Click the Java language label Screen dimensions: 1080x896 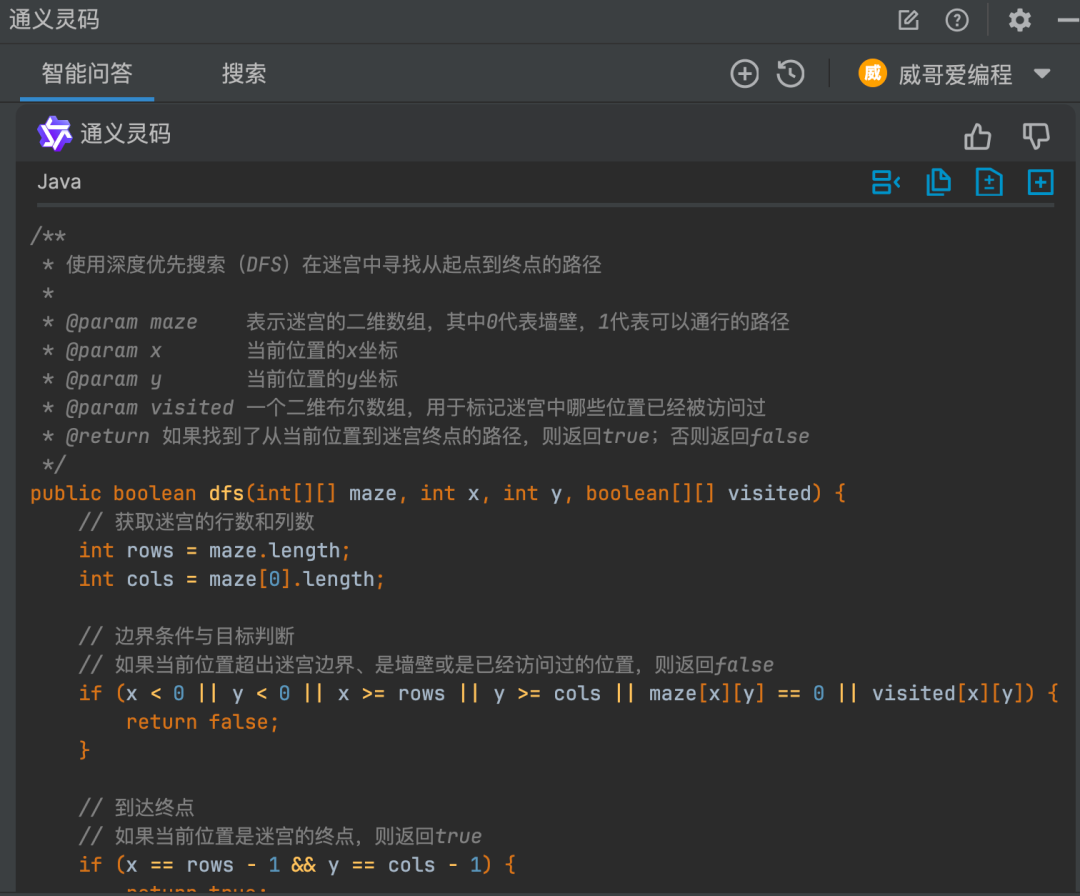click(59, 182)
